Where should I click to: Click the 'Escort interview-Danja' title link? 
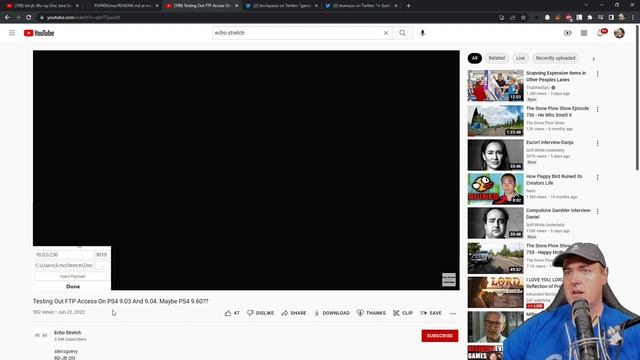pyautogui.click(x=550, y=142)
